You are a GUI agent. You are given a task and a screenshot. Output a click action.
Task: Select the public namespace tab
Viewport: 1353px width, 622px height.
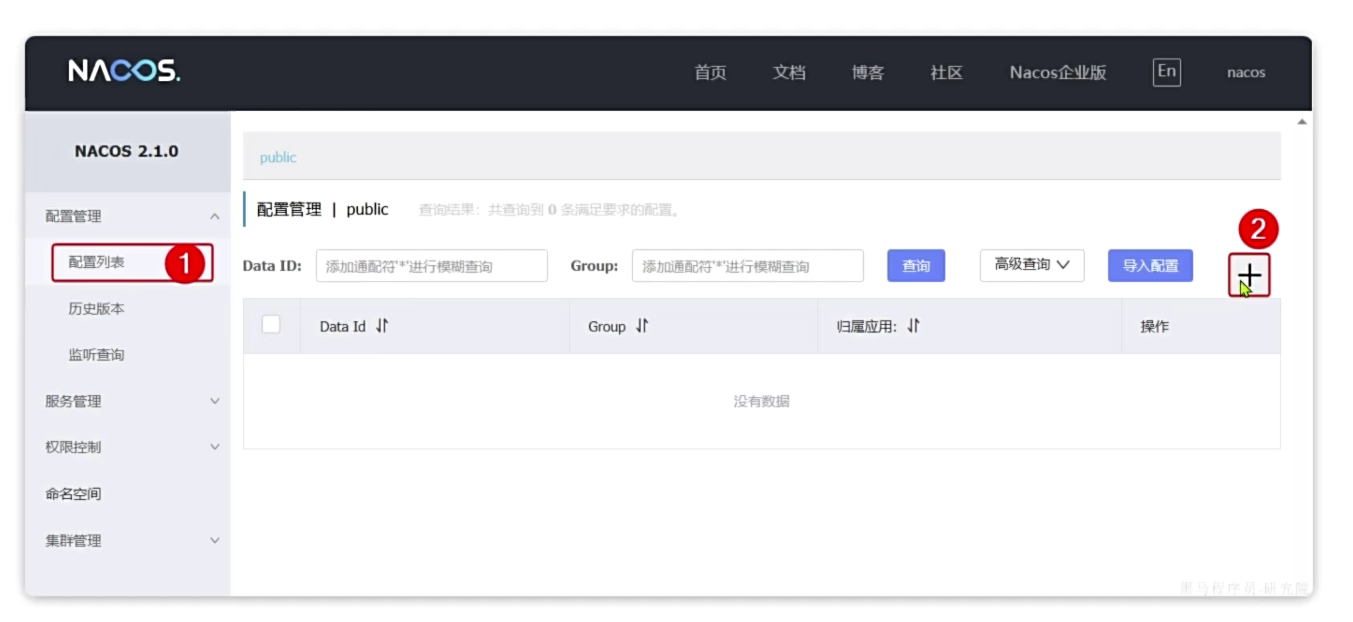click(x=278, y=158)
